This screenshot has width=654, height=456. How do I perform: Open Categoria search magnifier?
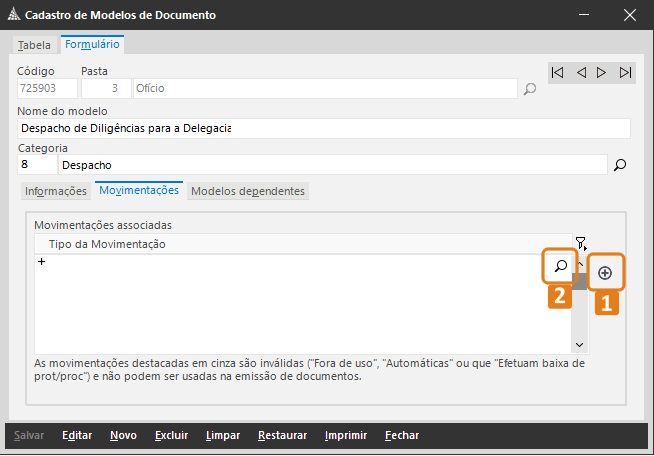tap(620, 165)
